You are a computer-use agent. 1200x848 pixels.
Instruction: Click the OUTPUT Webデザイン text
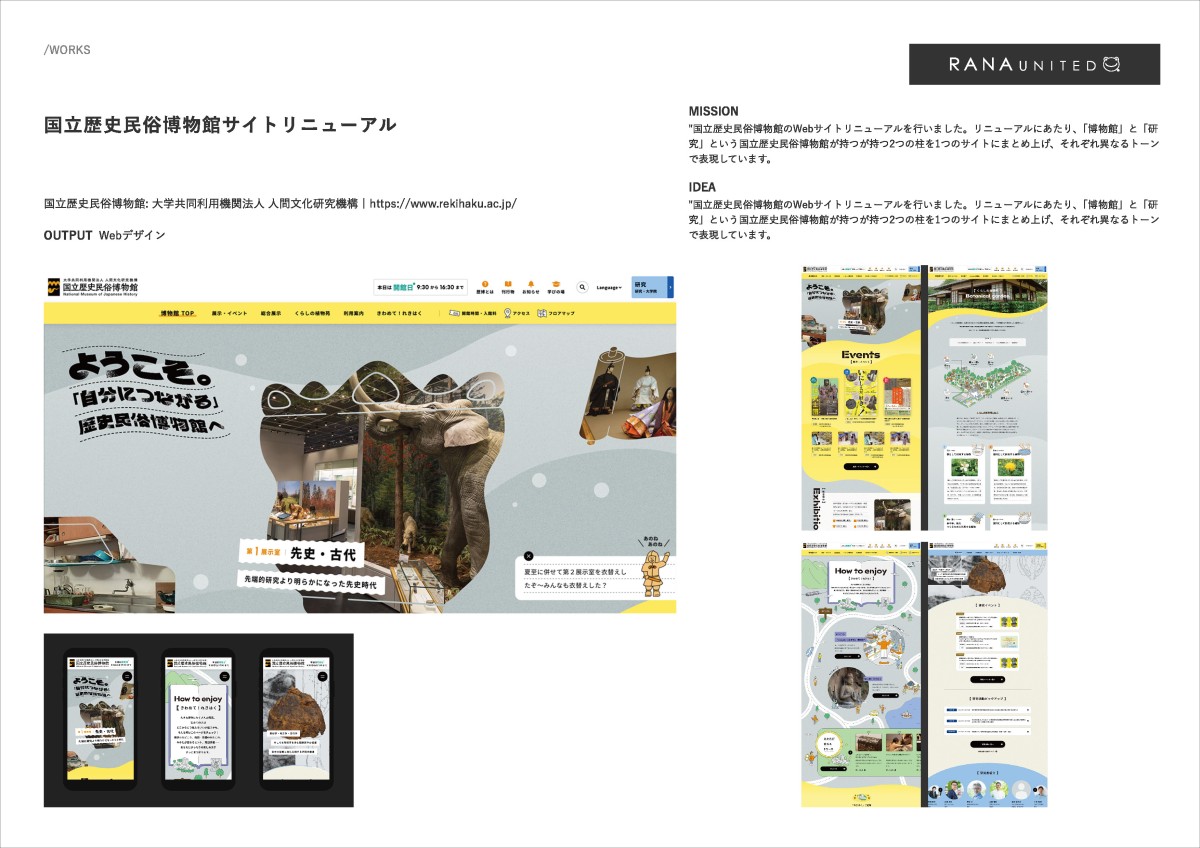tap(105, 235)
